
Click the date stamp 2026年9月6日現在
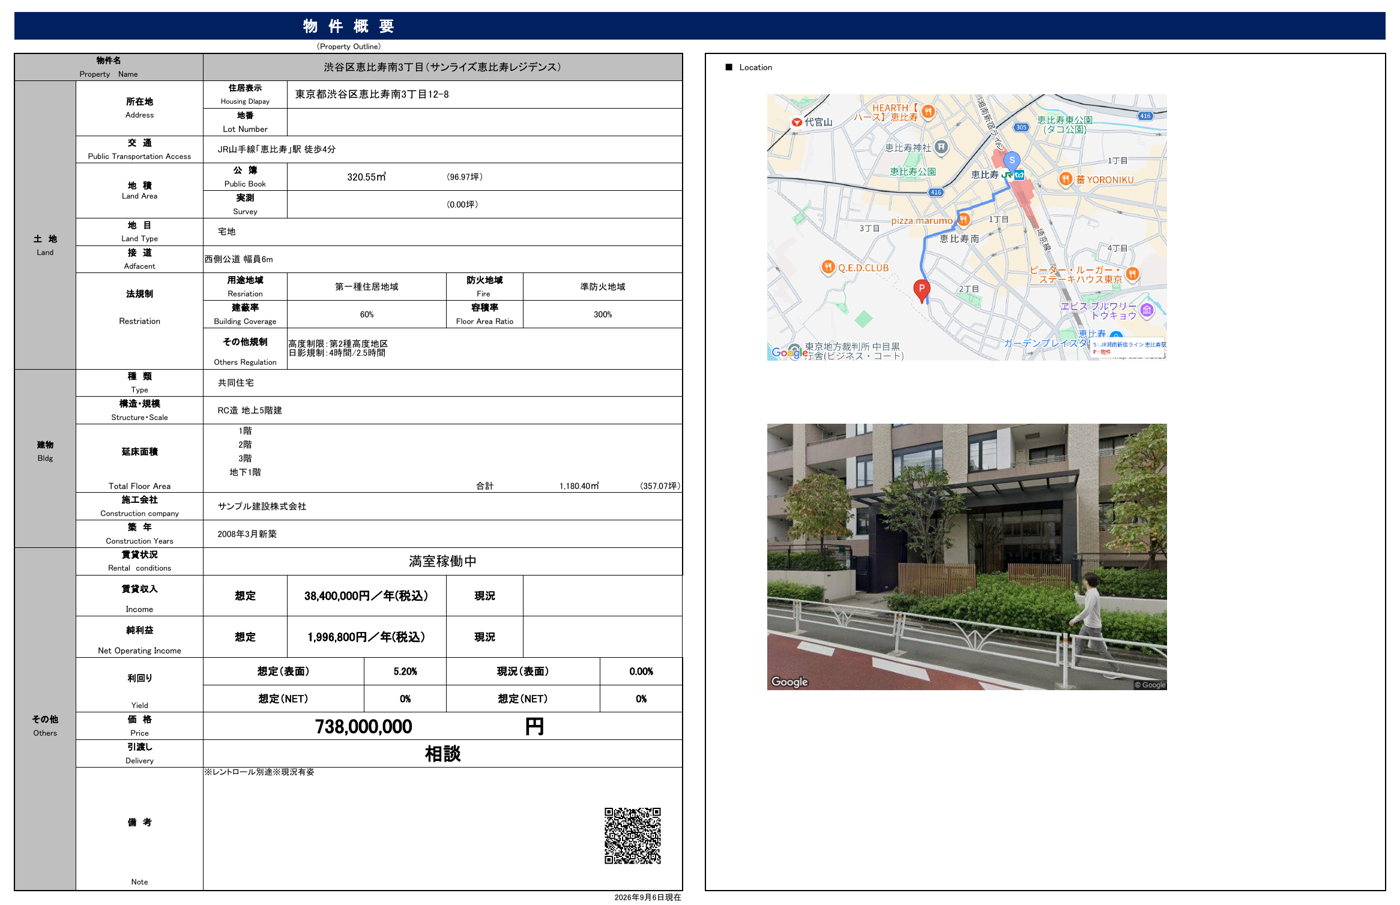click(x=647, y=898)
